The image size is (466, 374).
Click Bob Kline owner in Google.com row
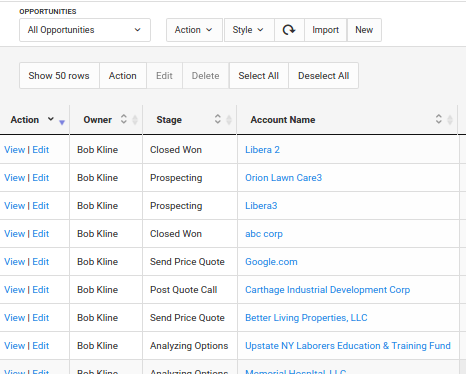pos(98,262)
